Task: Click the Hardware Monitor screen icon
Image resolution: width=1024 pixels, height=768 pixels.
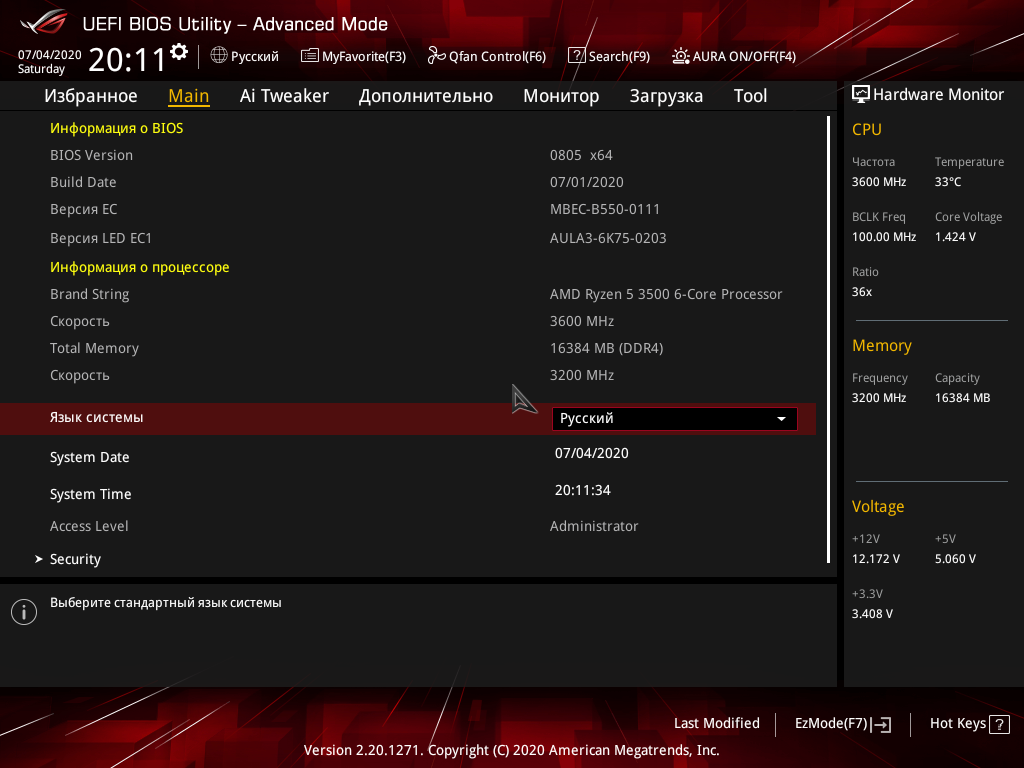Action: [x=861, y=95]
